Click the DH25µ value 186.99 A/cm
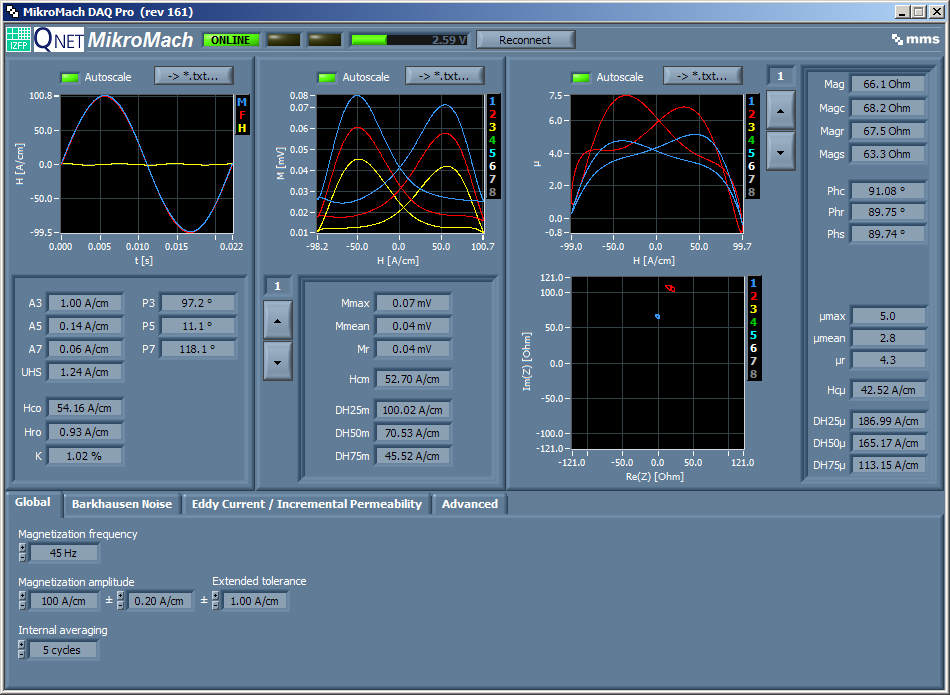Viewport: 950px width, 695px height. click(x=888, y=421)
